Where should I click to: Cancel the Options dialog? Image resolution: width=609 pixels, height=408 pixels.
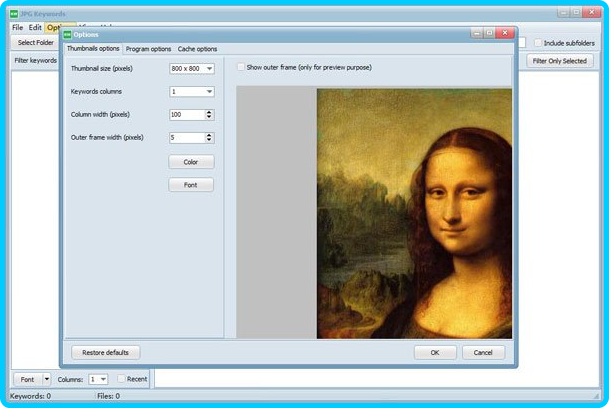(x=483, y=352)
